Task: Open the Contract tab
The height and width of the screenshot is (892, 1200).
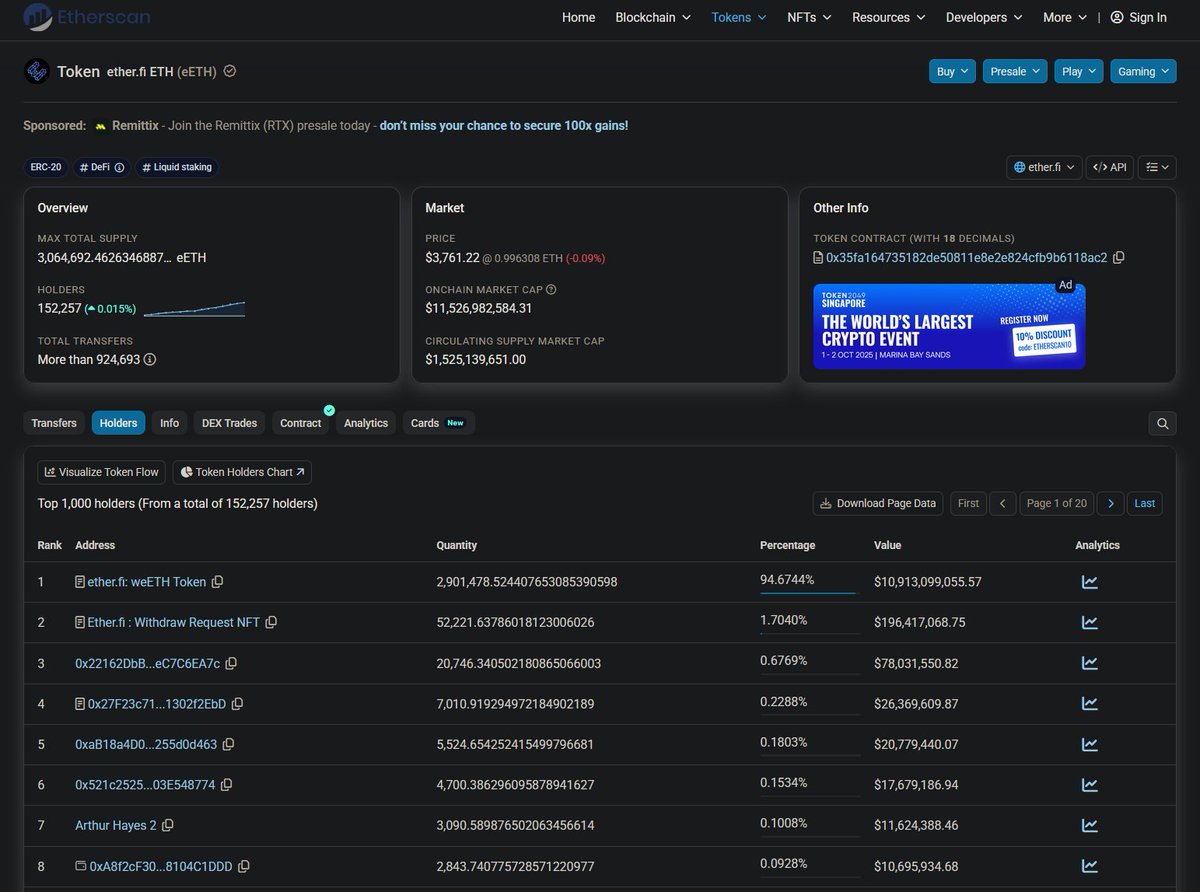Action: 300,423
